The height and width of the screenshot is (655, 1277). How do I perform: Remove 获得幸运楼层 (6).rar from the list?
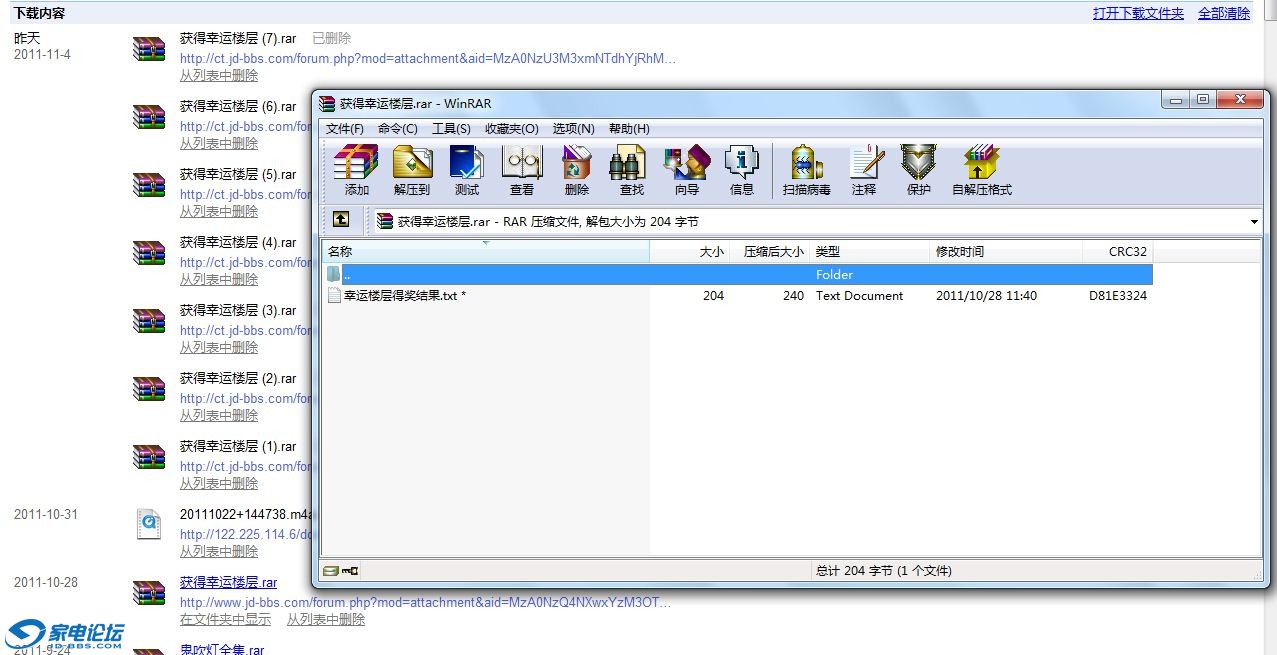pyautogui.click(x=219, y=143)
